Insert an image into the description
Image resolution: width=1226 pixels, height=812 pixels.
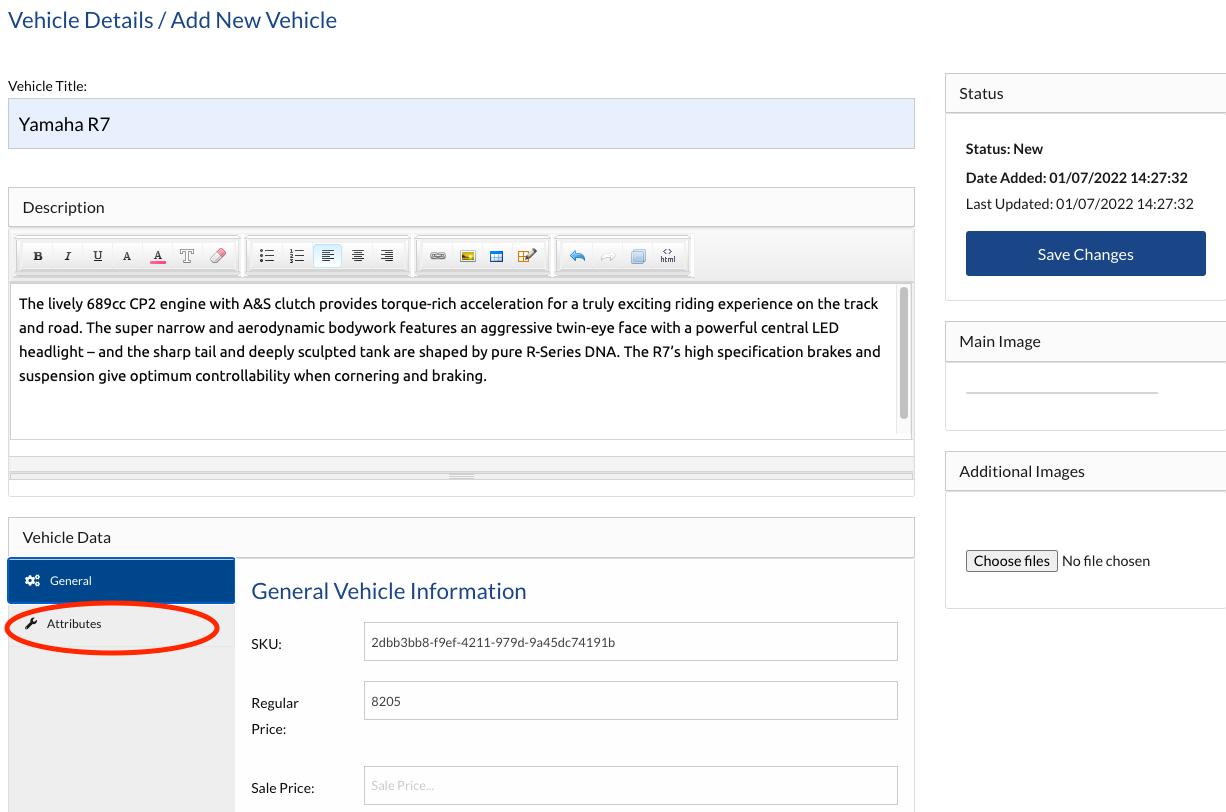click(x=467, y=256)
